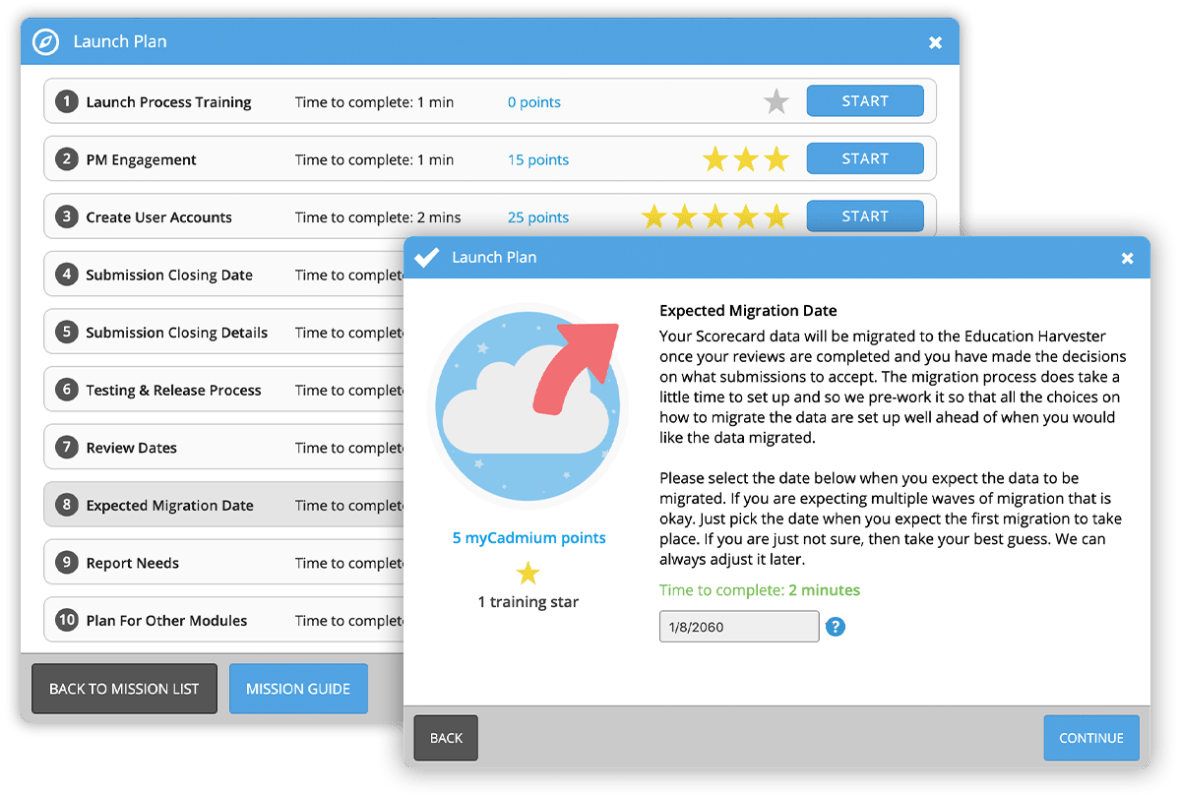The height and width of the screenshot is (795, 1180).
Task: Open the Mission Guide
Action: 298,688
